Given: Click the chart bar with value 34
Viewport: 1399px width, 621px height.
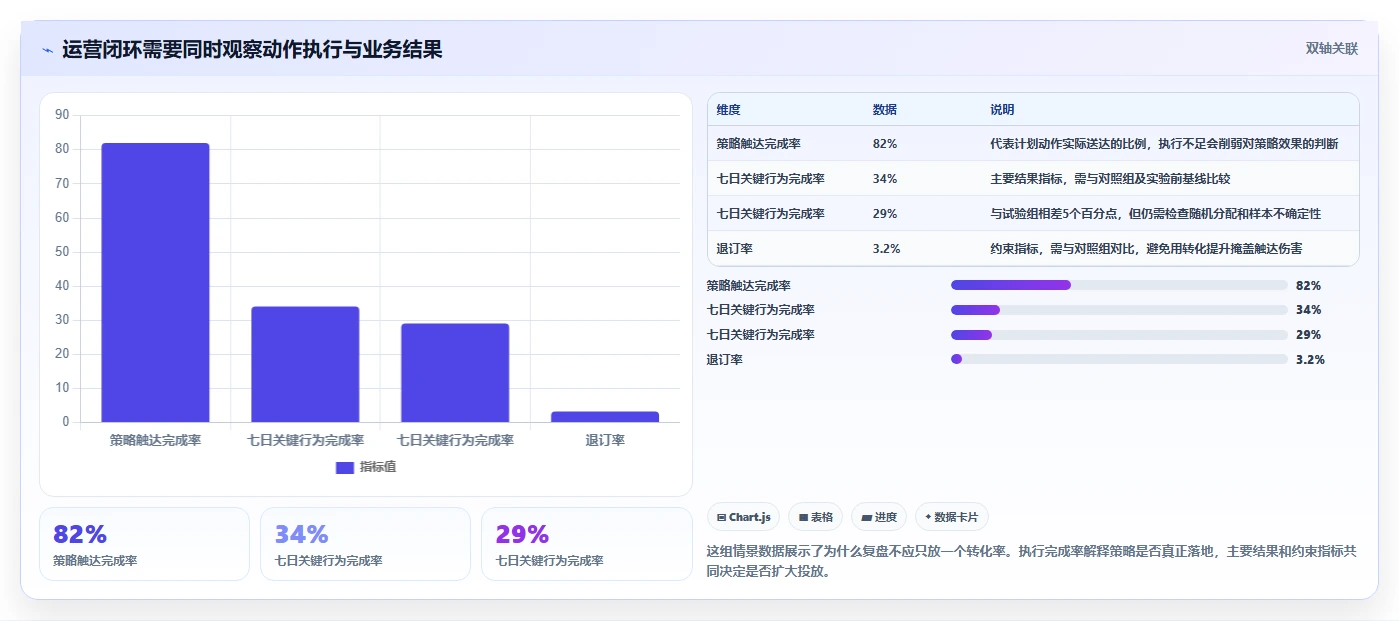Looking at the screenshot, I should point(305,364).
